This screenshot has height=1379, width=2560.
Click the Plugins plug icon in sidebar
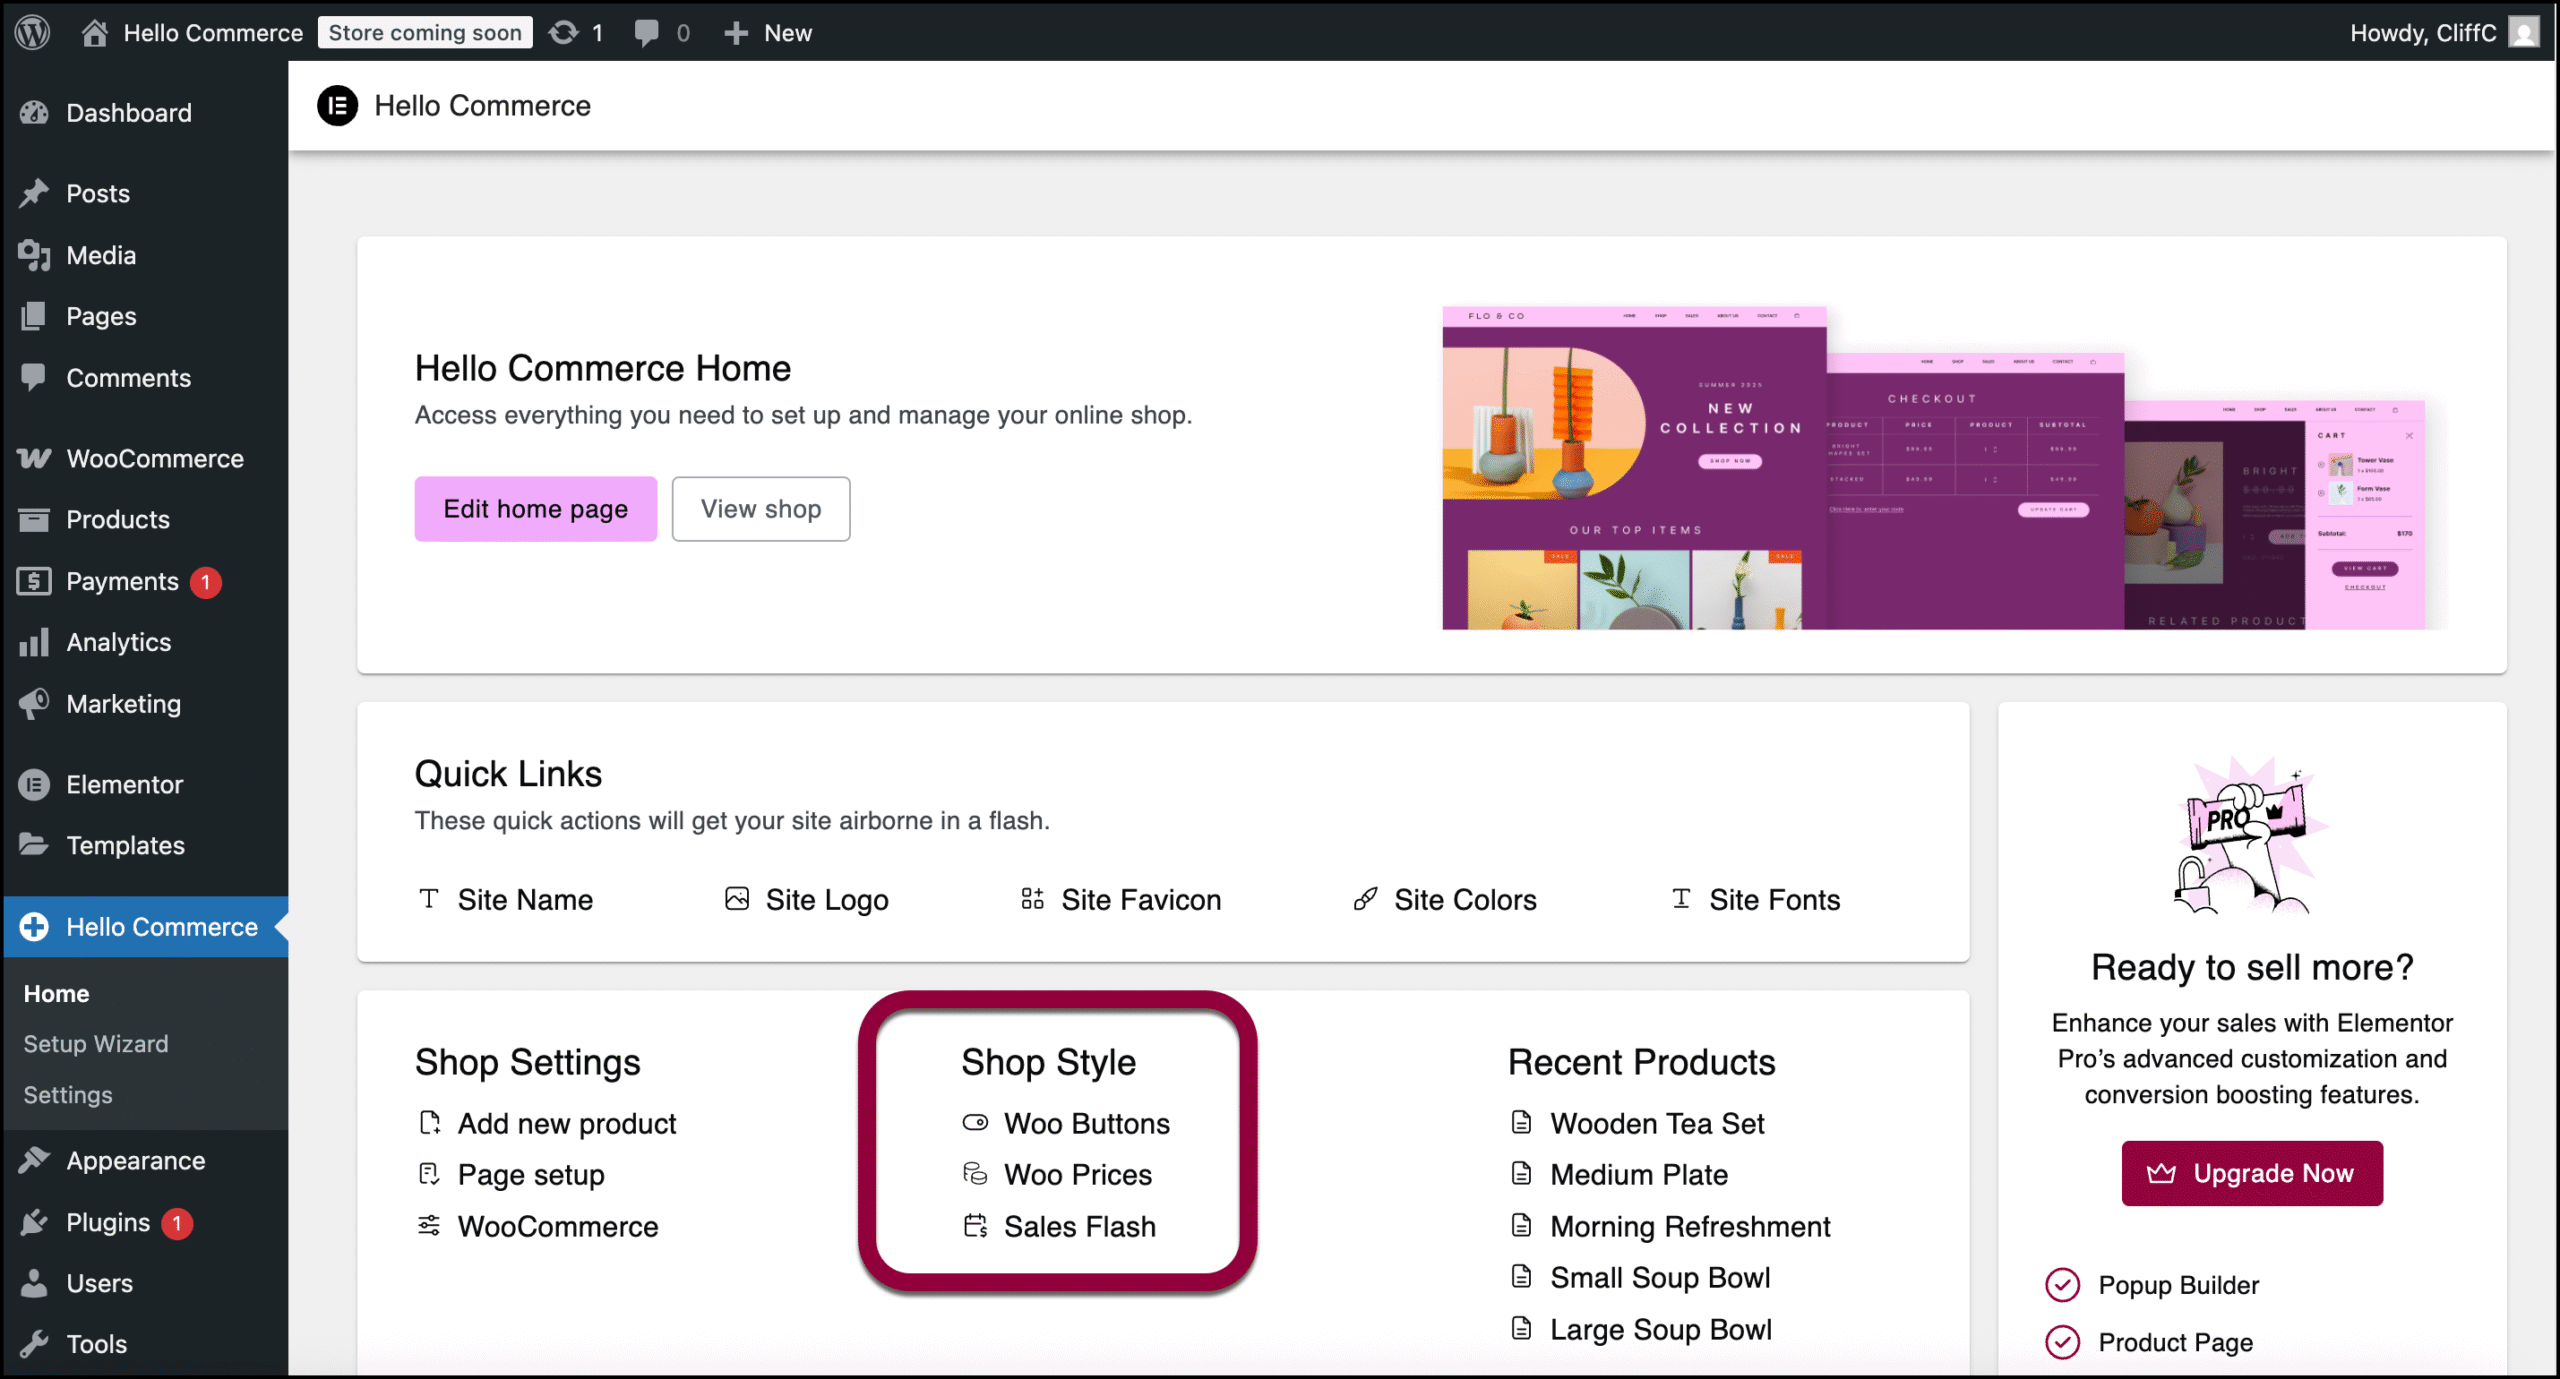tap(34, 1222)
